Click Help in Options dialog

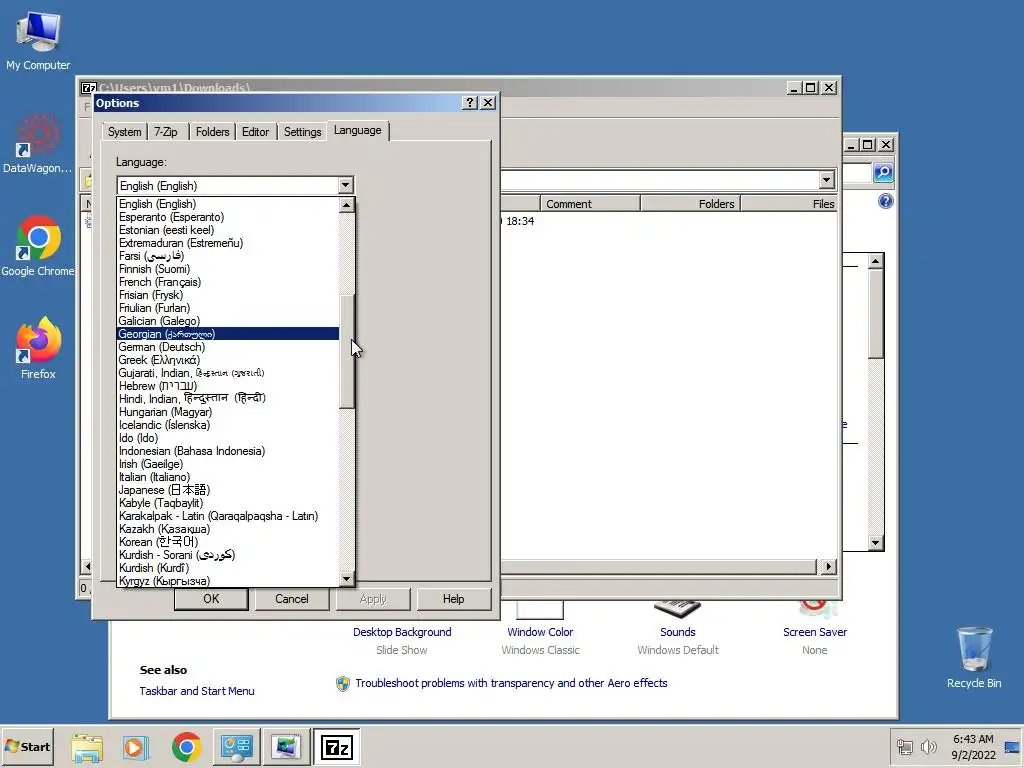pyautogui.click(x=453, y=599)
